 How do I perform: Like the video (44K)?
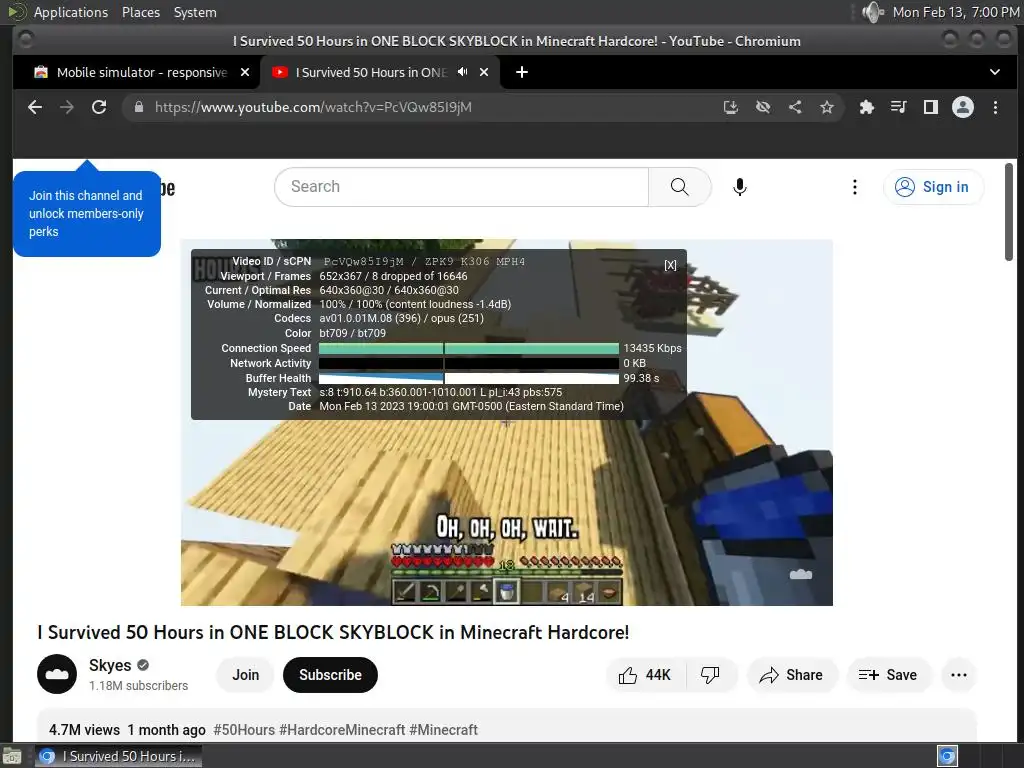[645, 675]
